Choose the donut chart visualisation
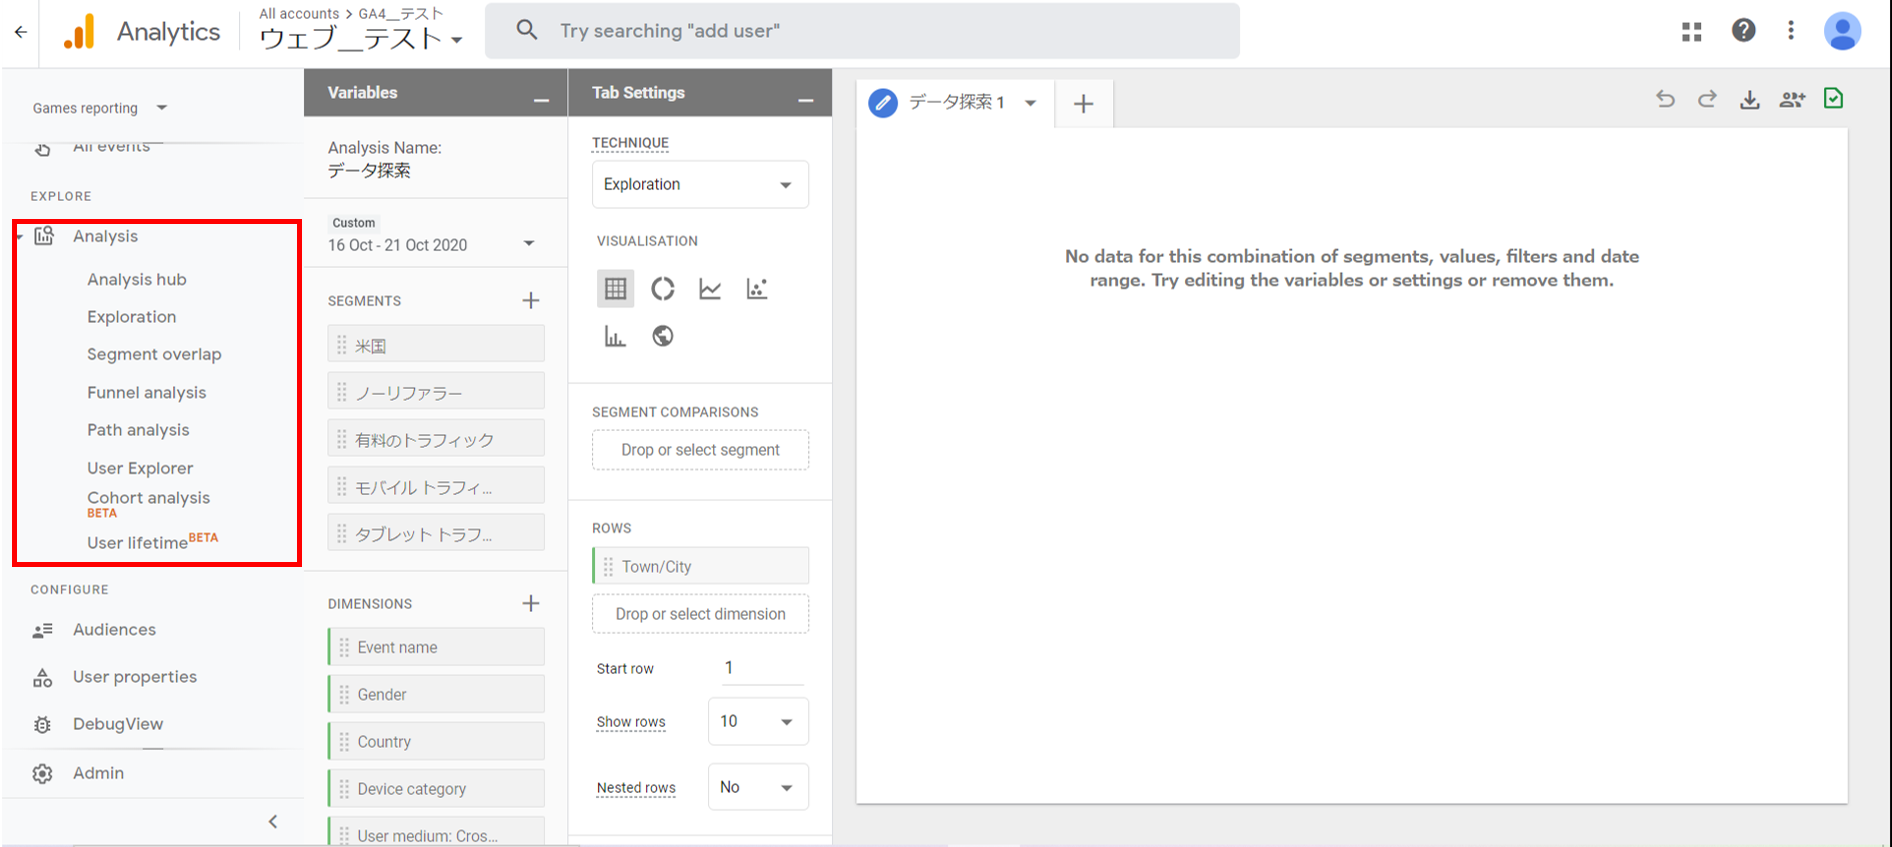The height and width of the screenshot is (847, 1892). pos(662,289)
